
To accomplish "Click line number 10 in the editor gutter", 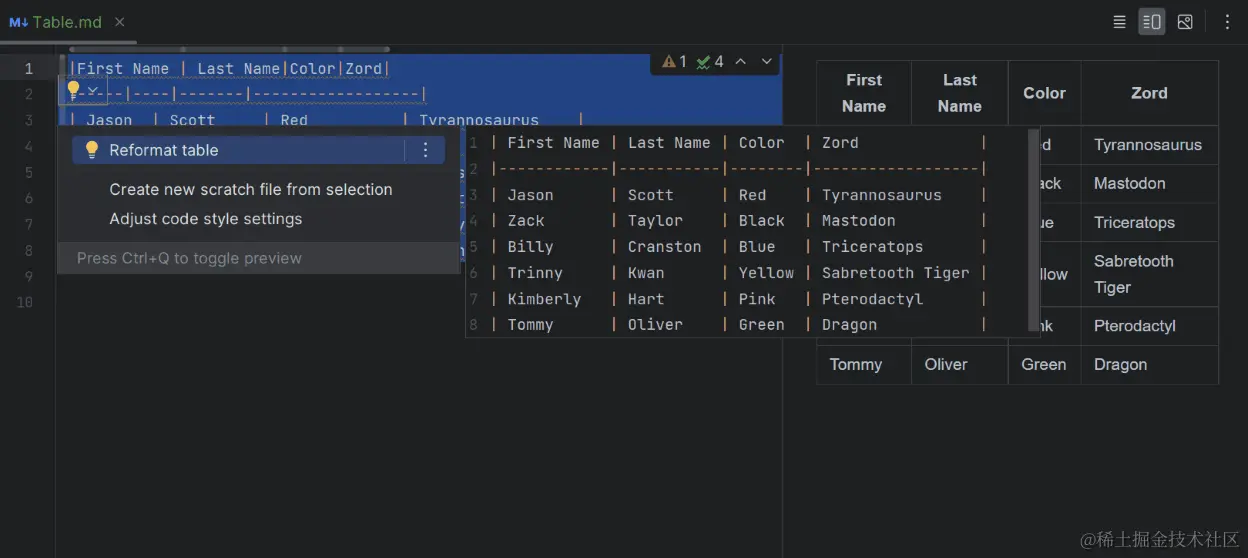I will tap(25, 302).
